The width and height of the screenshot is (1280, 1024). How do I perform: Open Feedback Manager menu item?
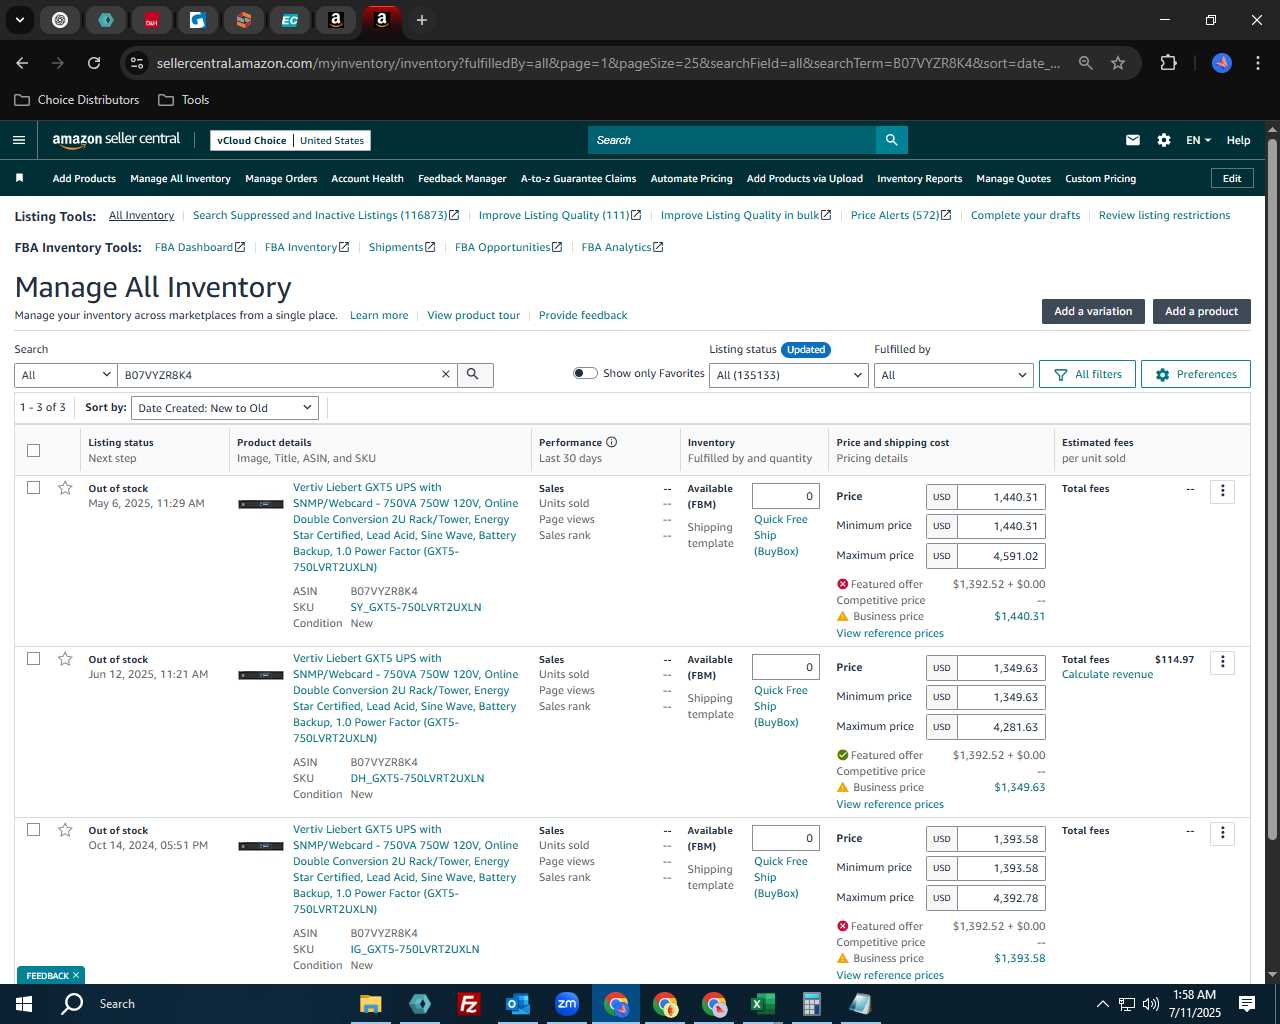pyautogui.click(x=462, y=179)
